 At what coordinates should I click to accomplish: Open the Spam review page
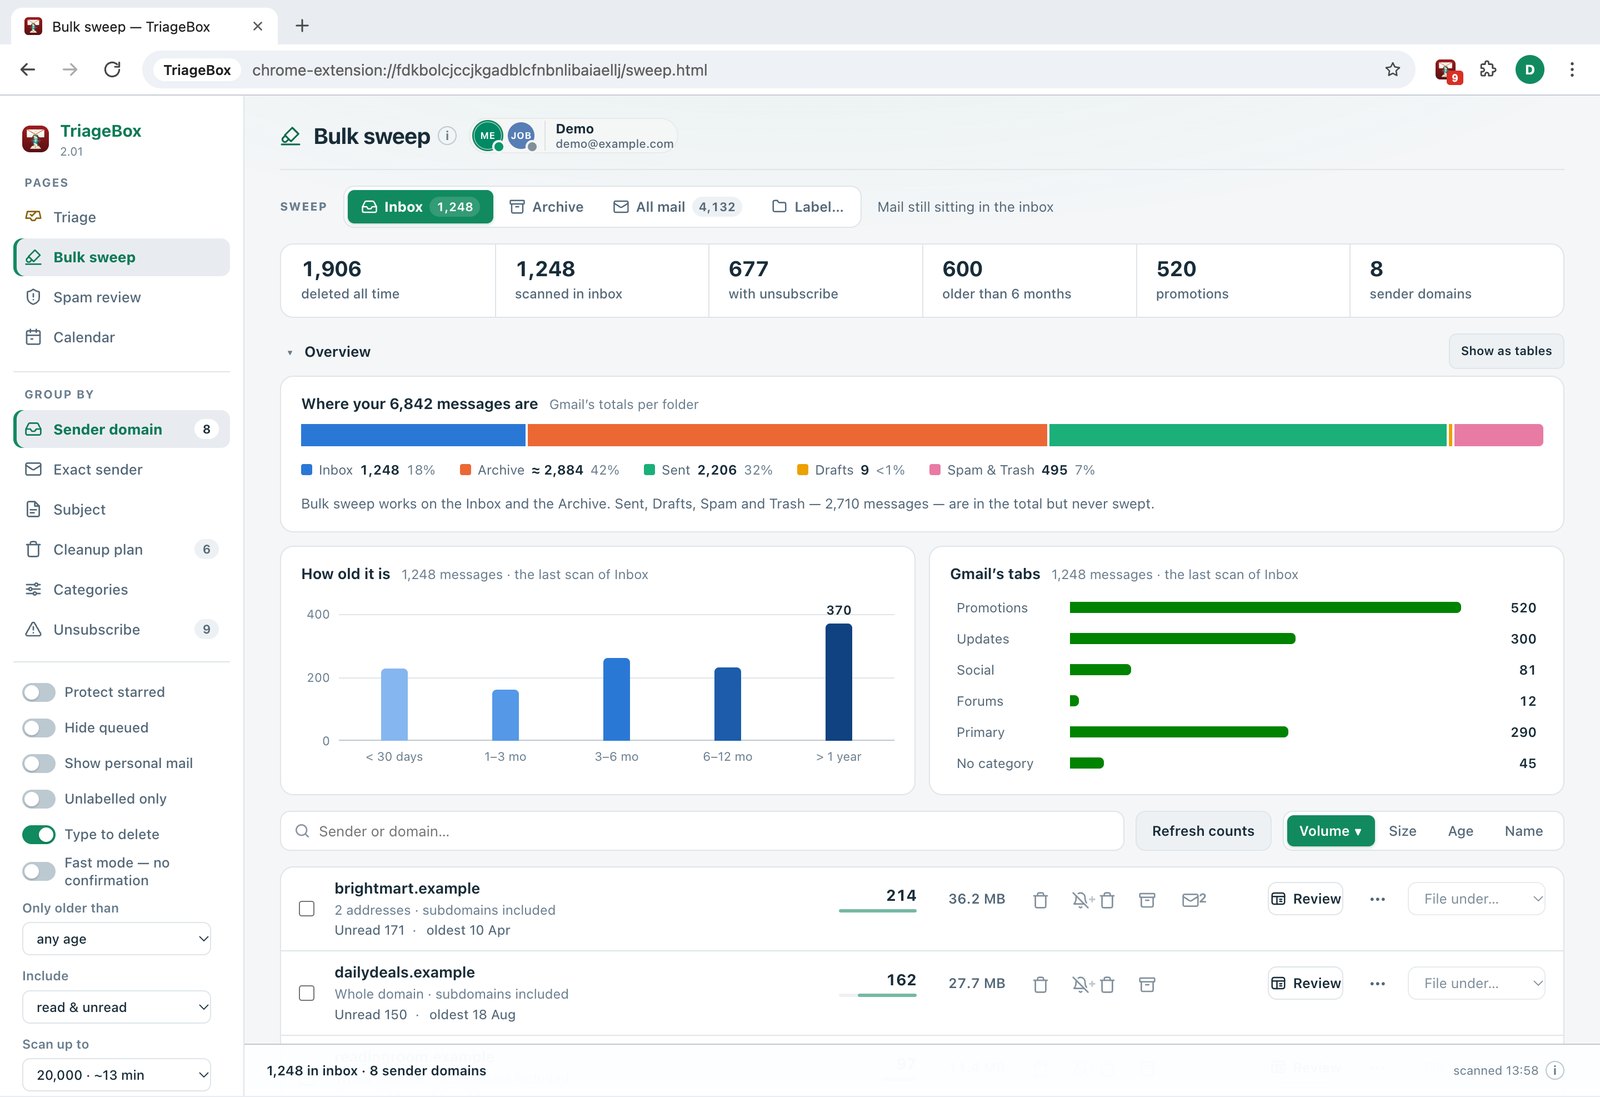(122, 297)
